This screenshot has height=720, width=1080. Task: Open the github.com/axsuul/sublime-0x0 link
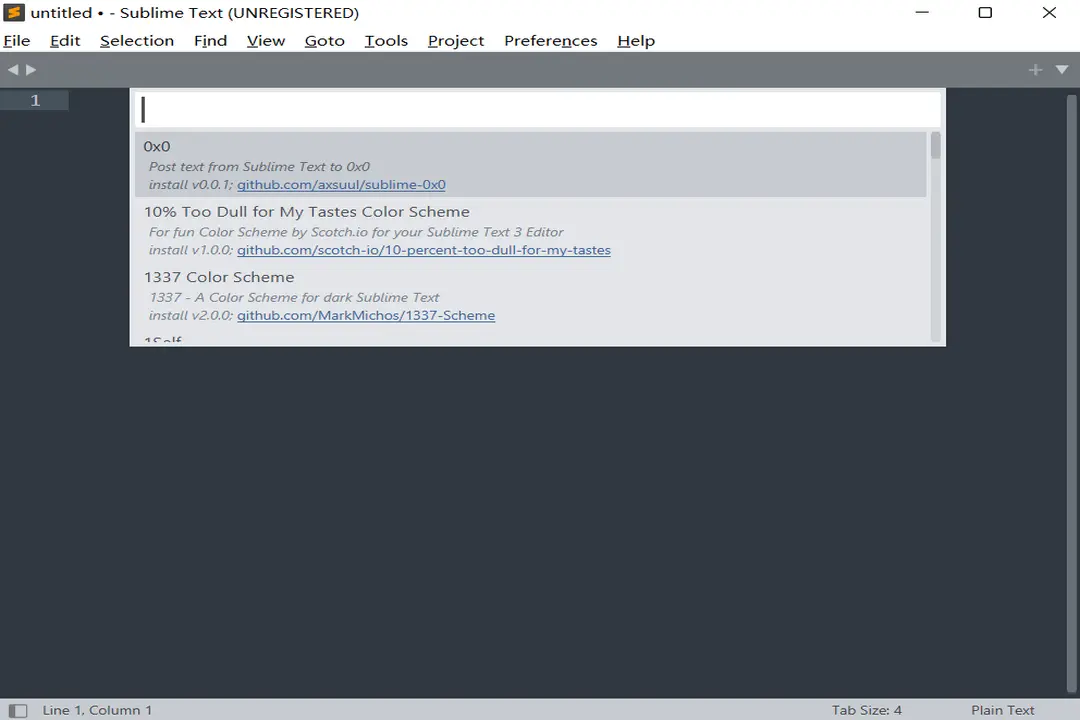(x=341, y=185)
